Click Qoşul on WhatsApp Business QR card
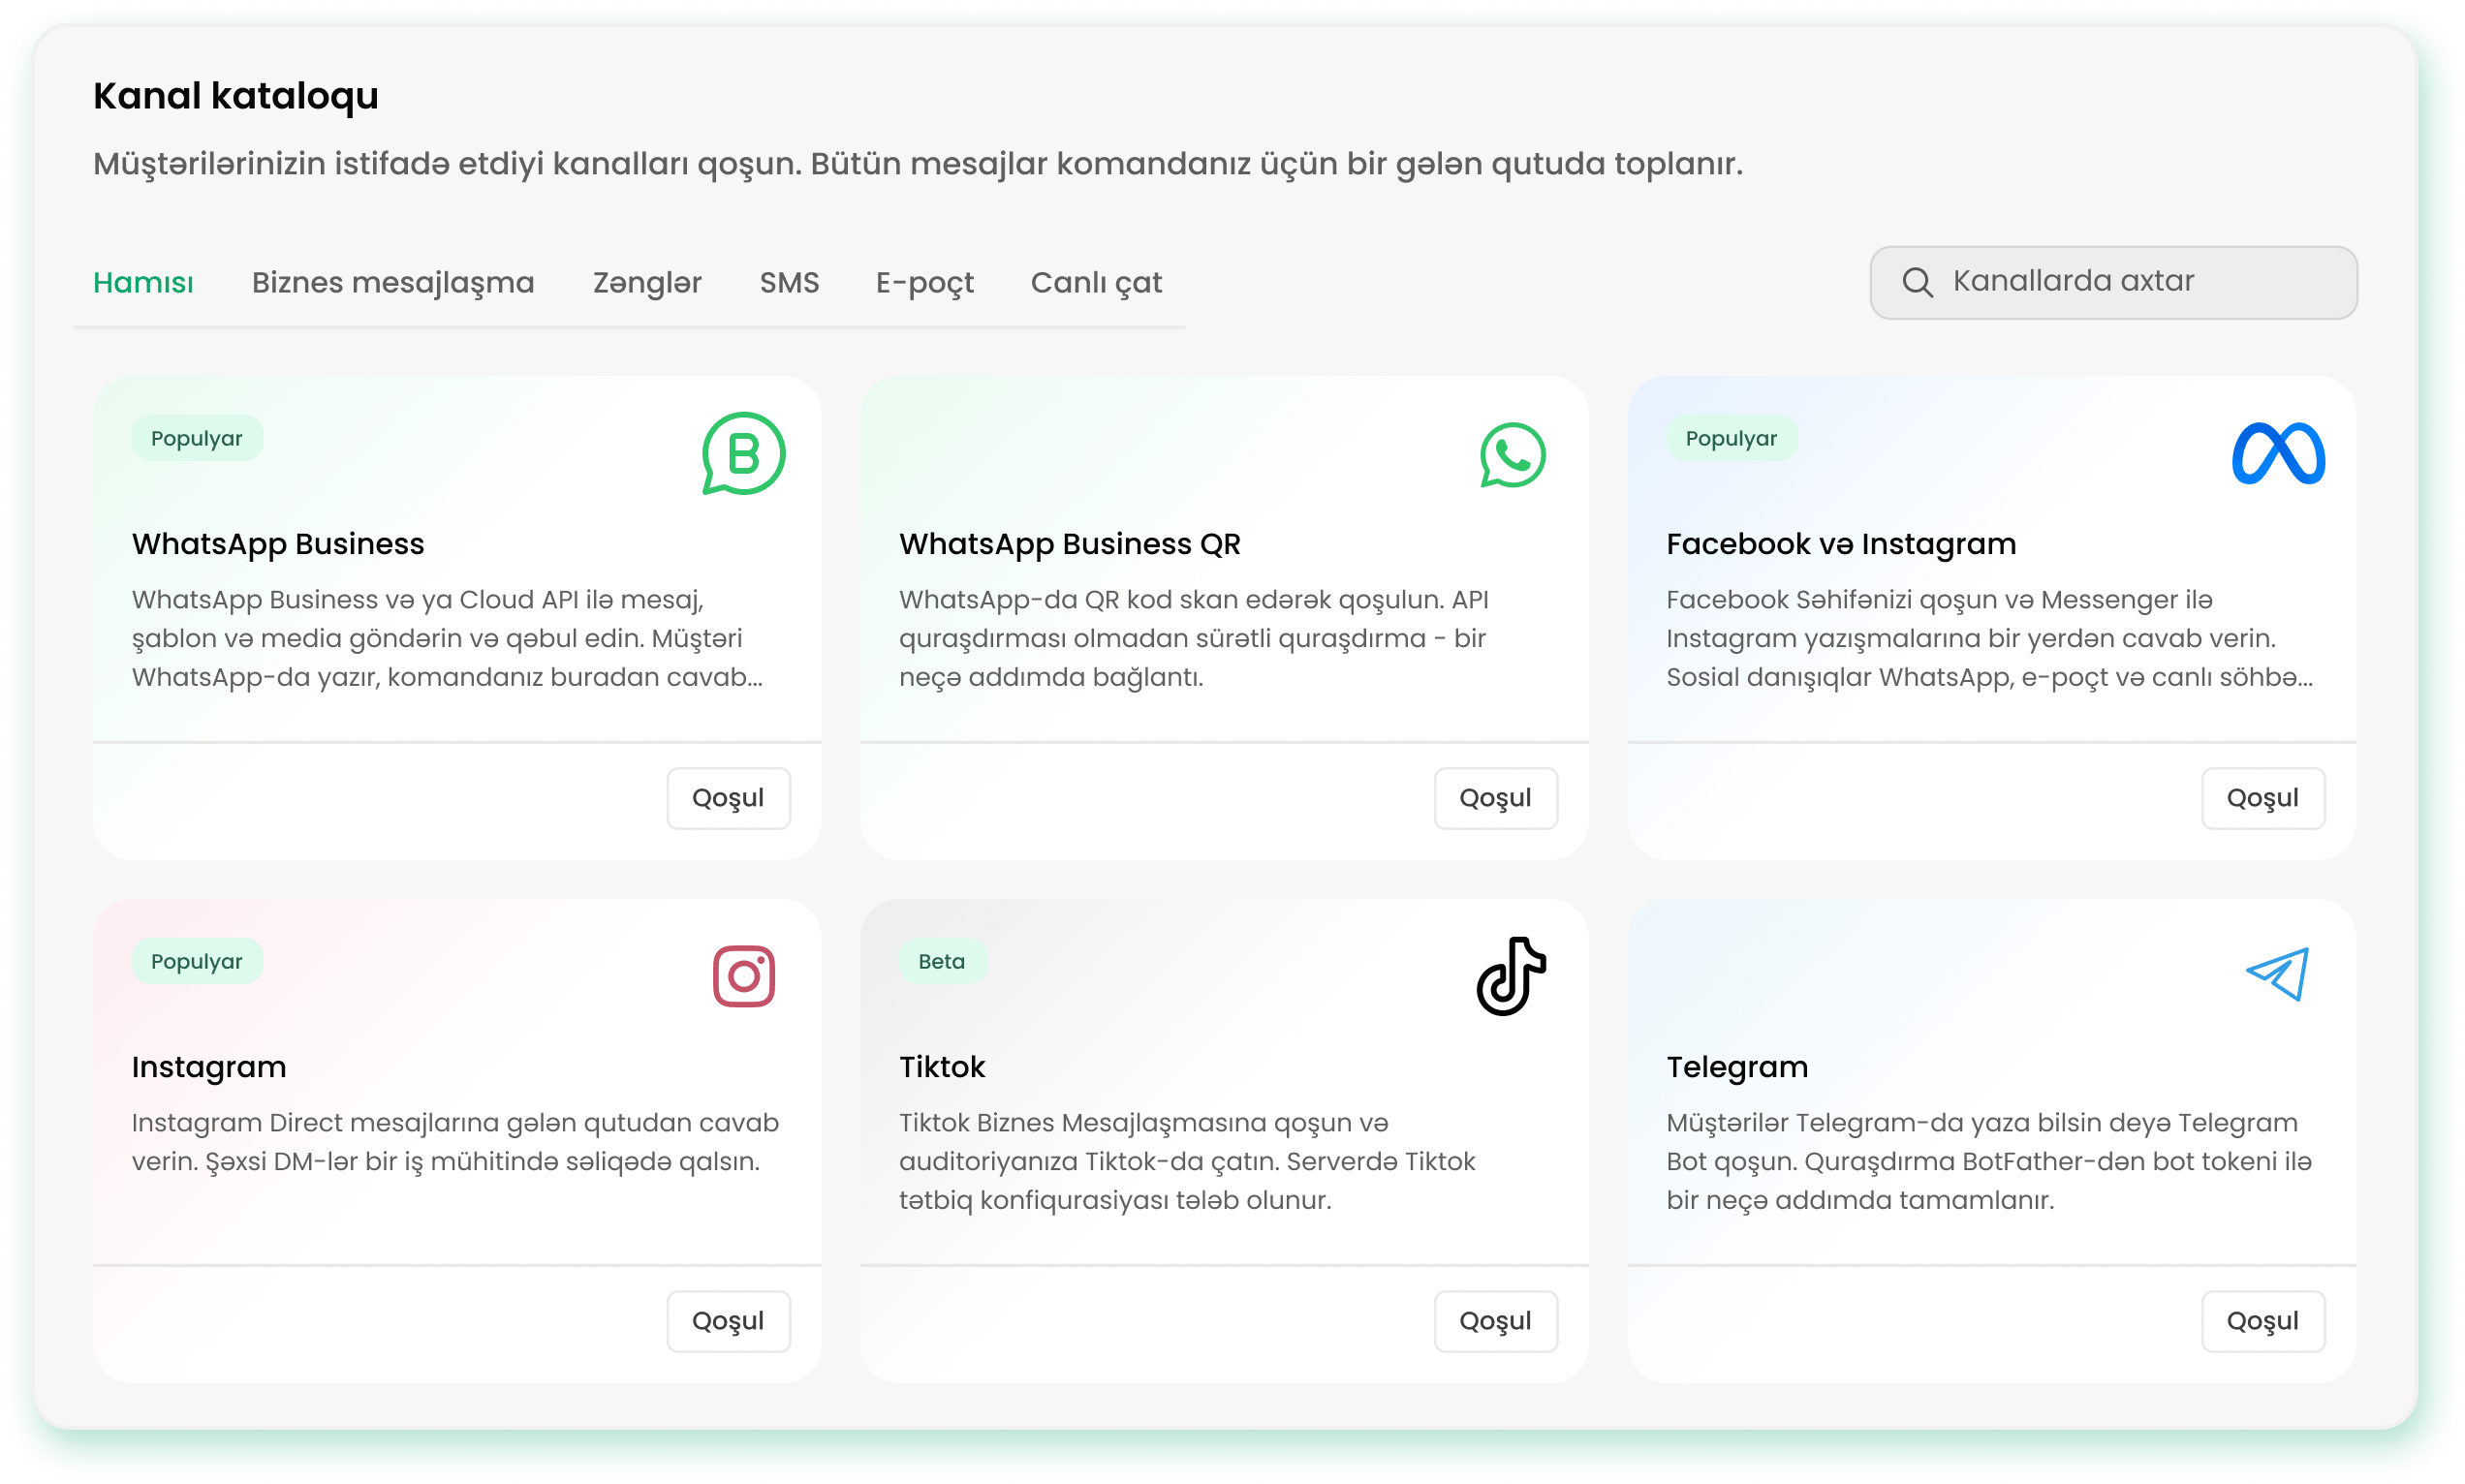The image size is (2465, 1484). tap(1495, 798)
